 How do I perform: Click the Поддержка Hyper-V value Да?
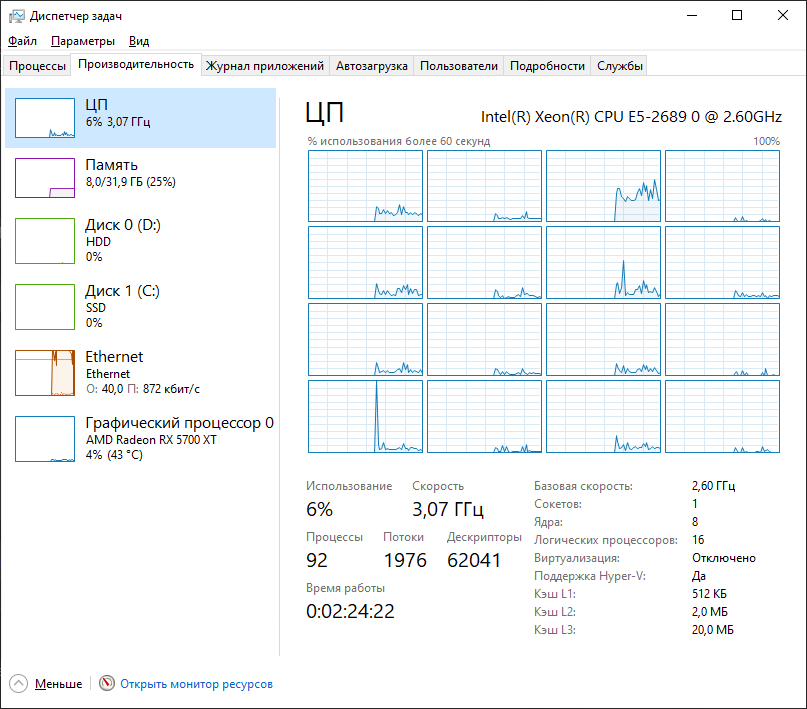(699, 576)
